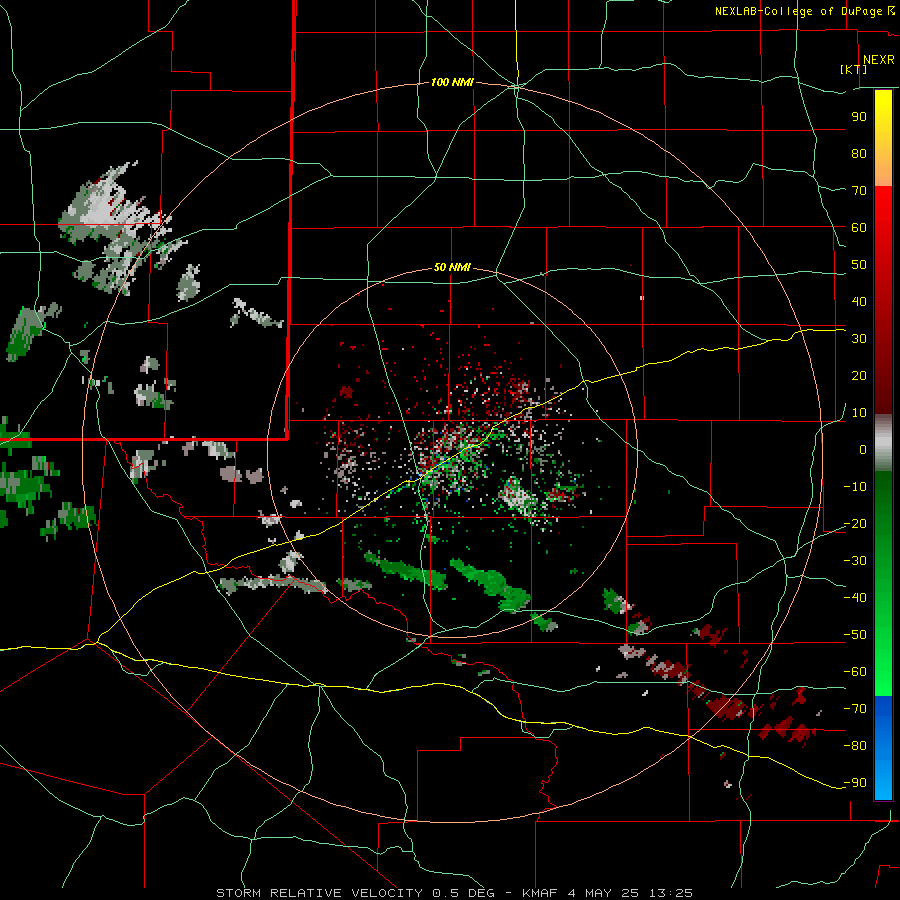Click the -20 value on velocity scale
The width and height of the screenshot is (900, 900).
(855, 523)
